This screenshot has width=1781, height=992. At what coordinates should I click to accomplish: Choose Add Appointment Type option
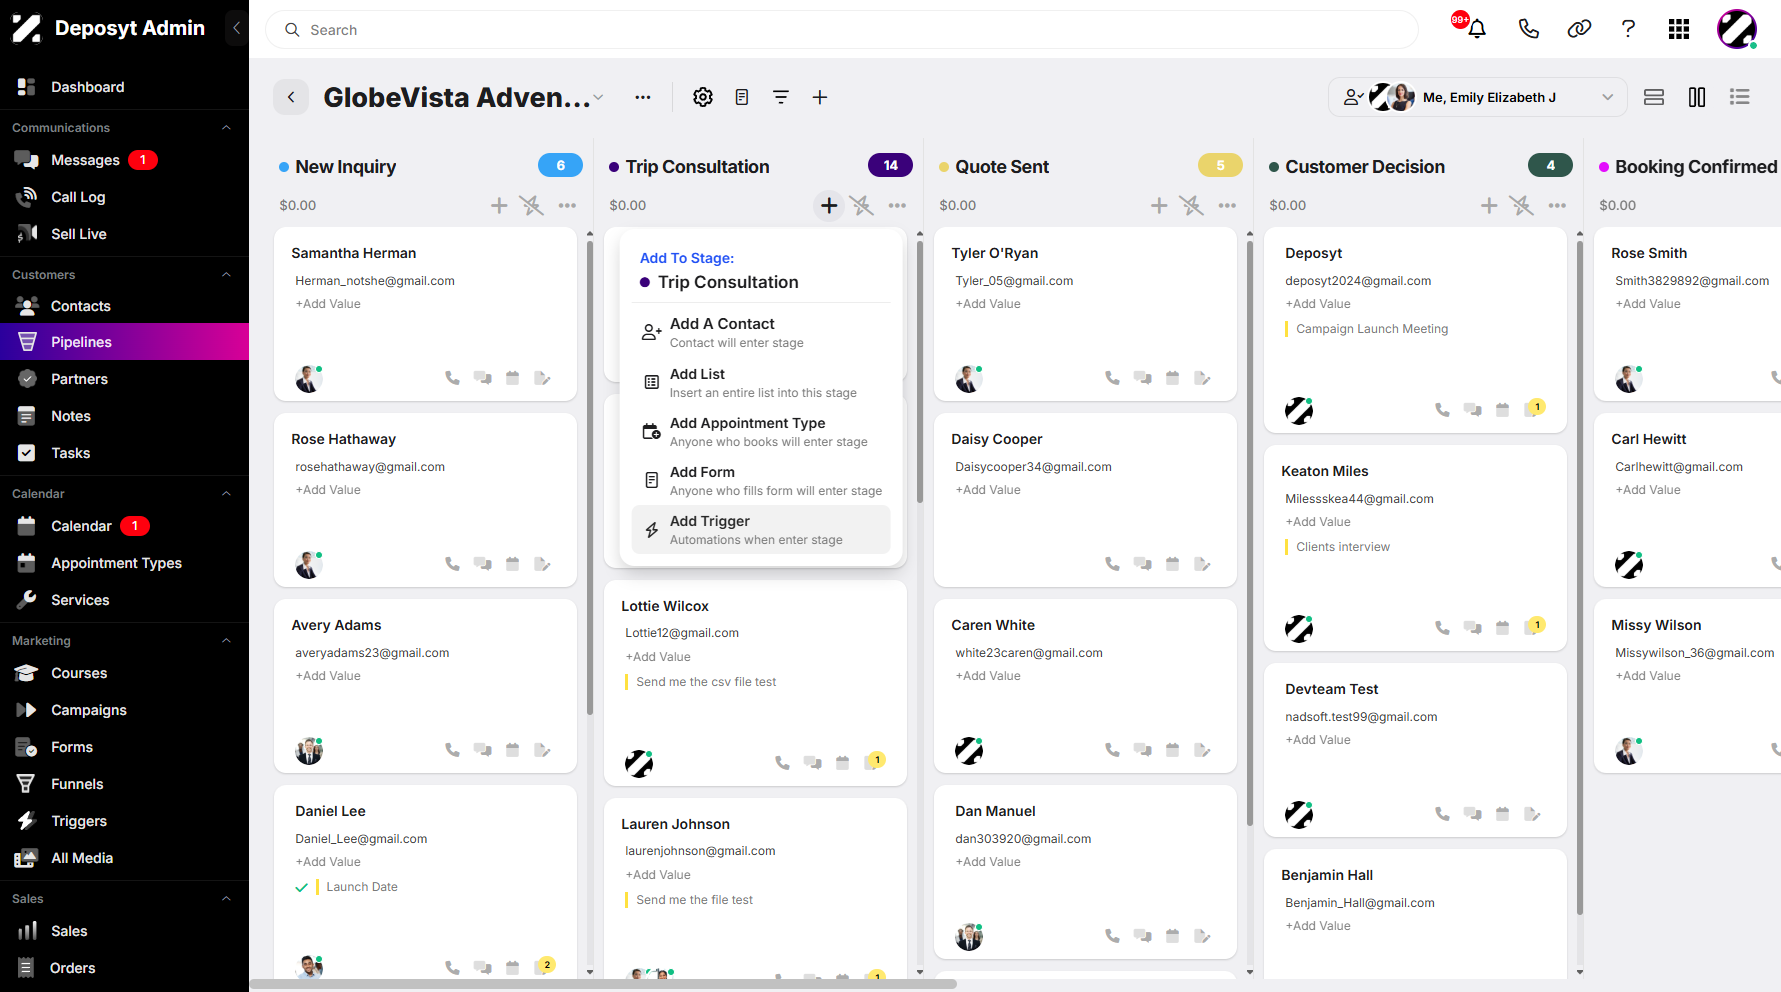(761, 432)
